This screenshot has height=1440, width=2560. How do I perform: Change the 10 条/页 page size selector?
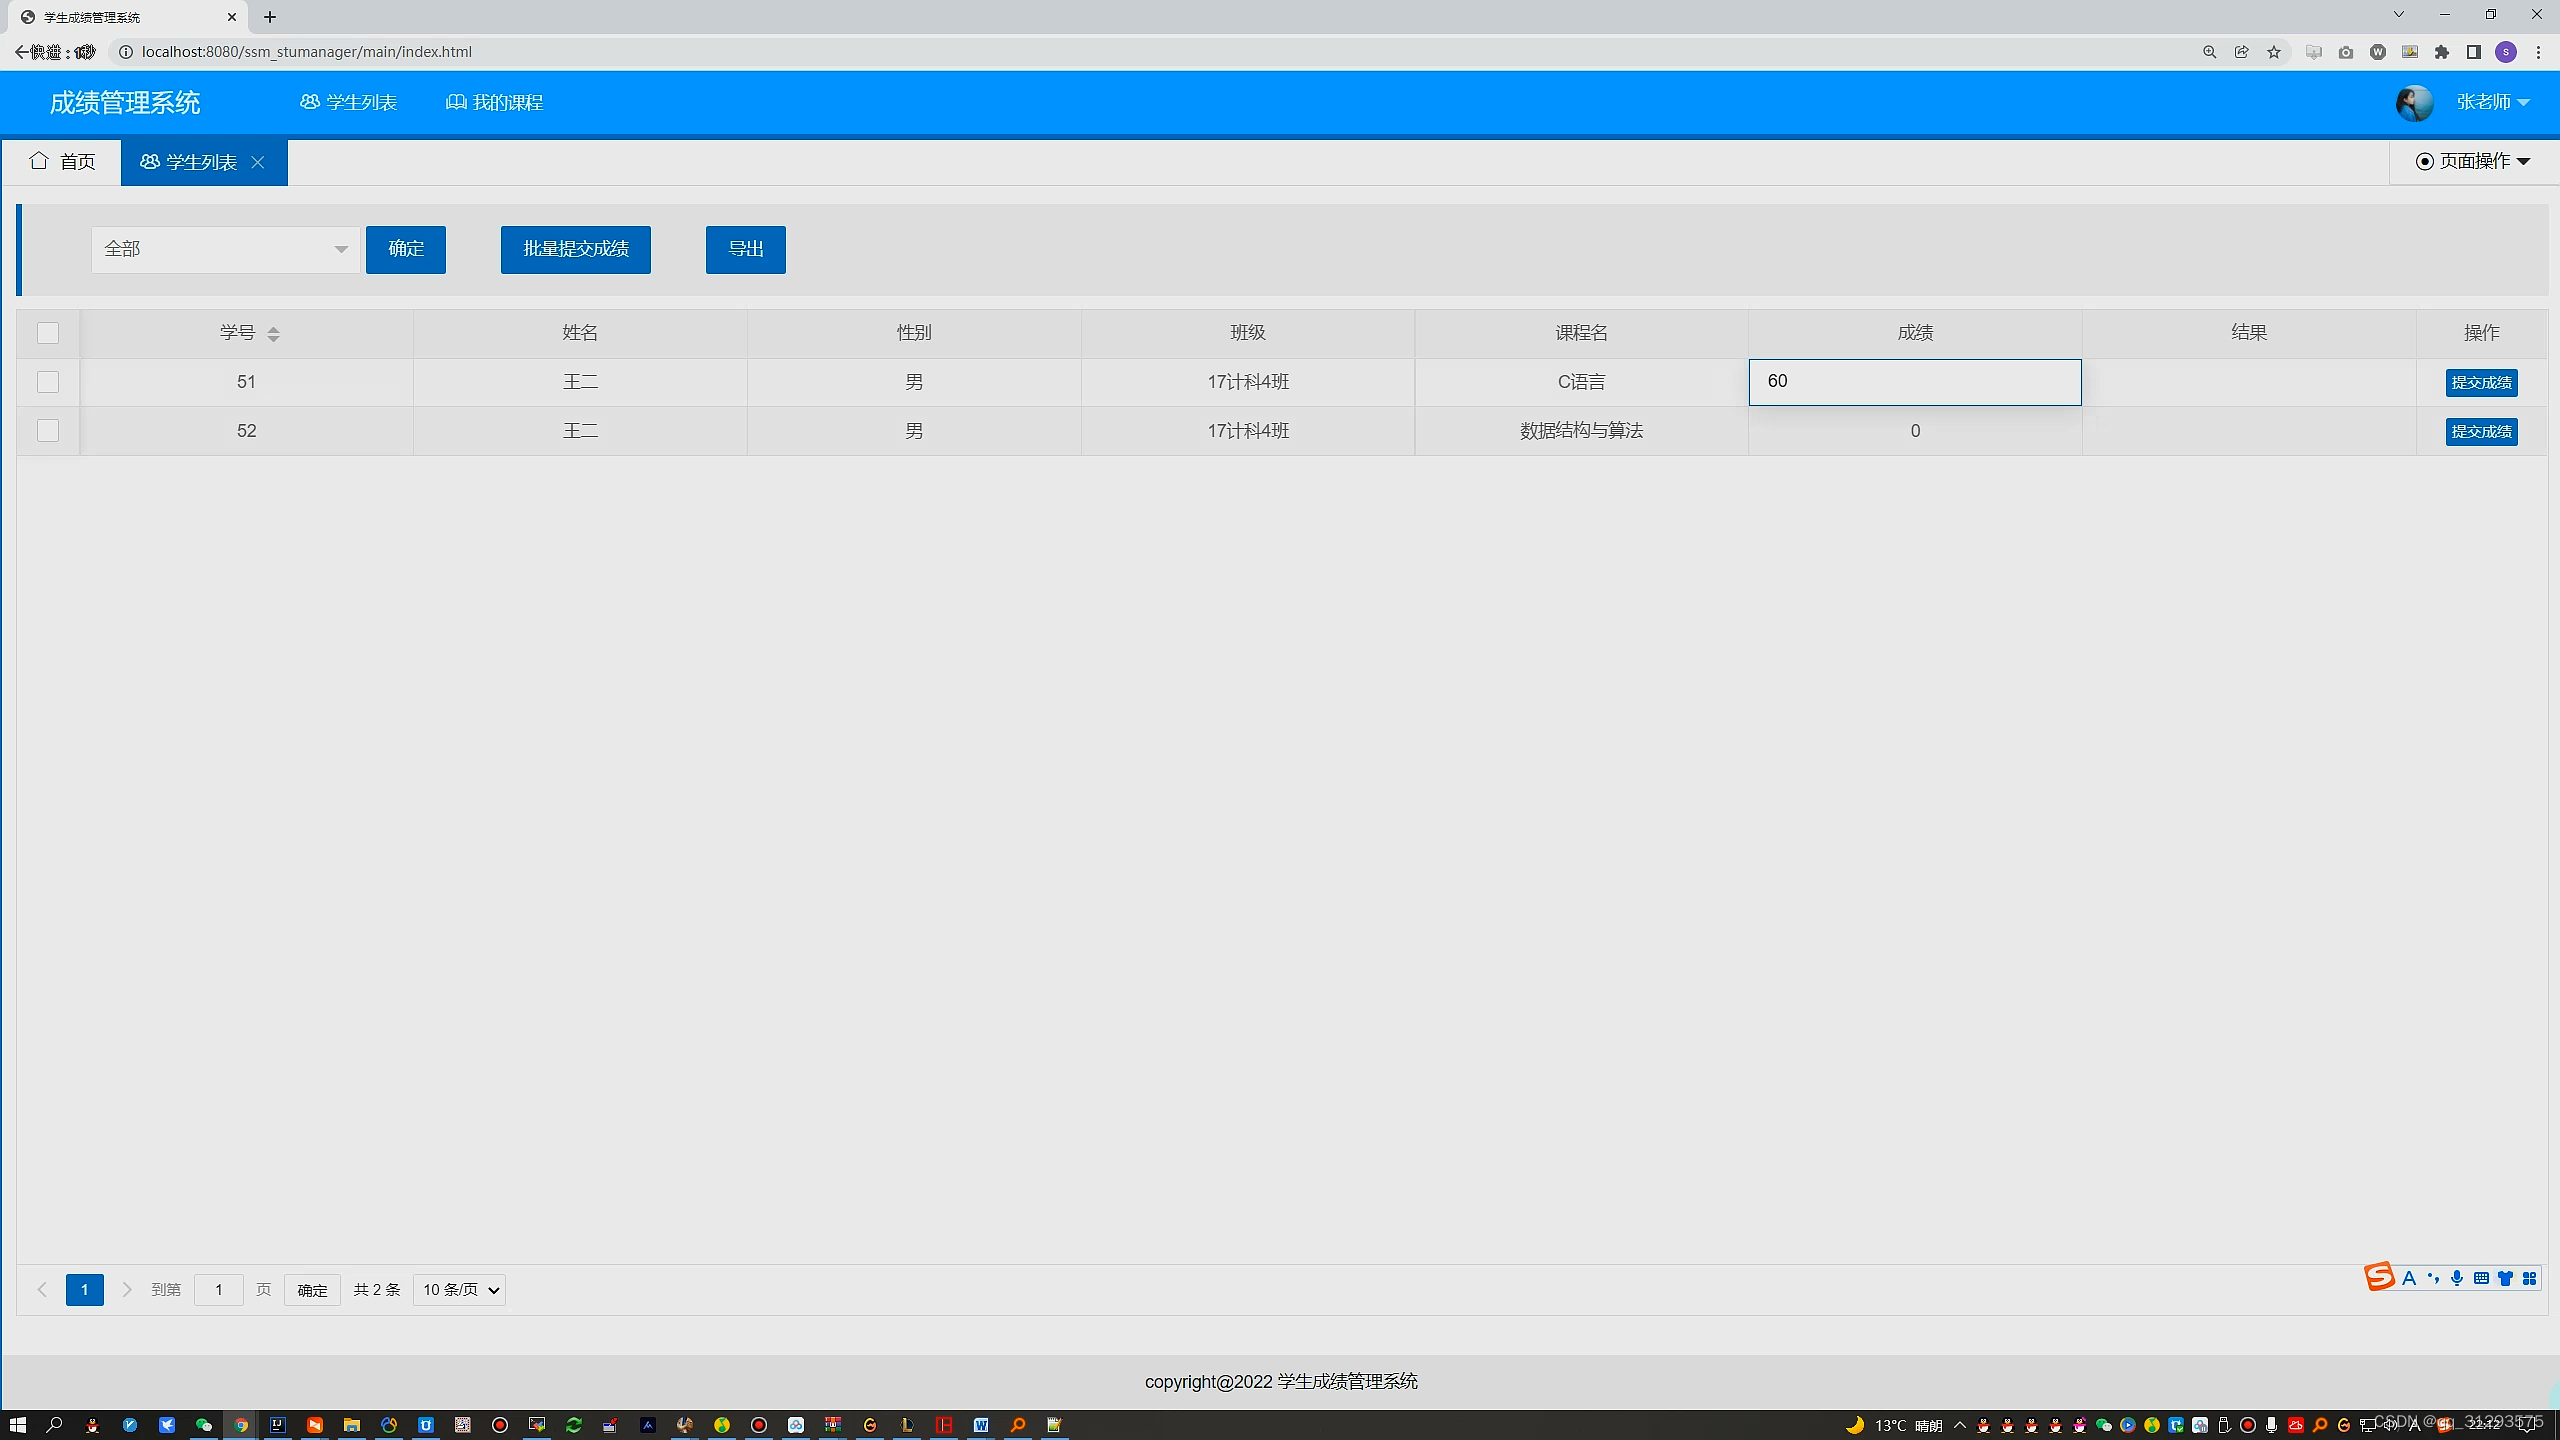tap(459, 1290)
